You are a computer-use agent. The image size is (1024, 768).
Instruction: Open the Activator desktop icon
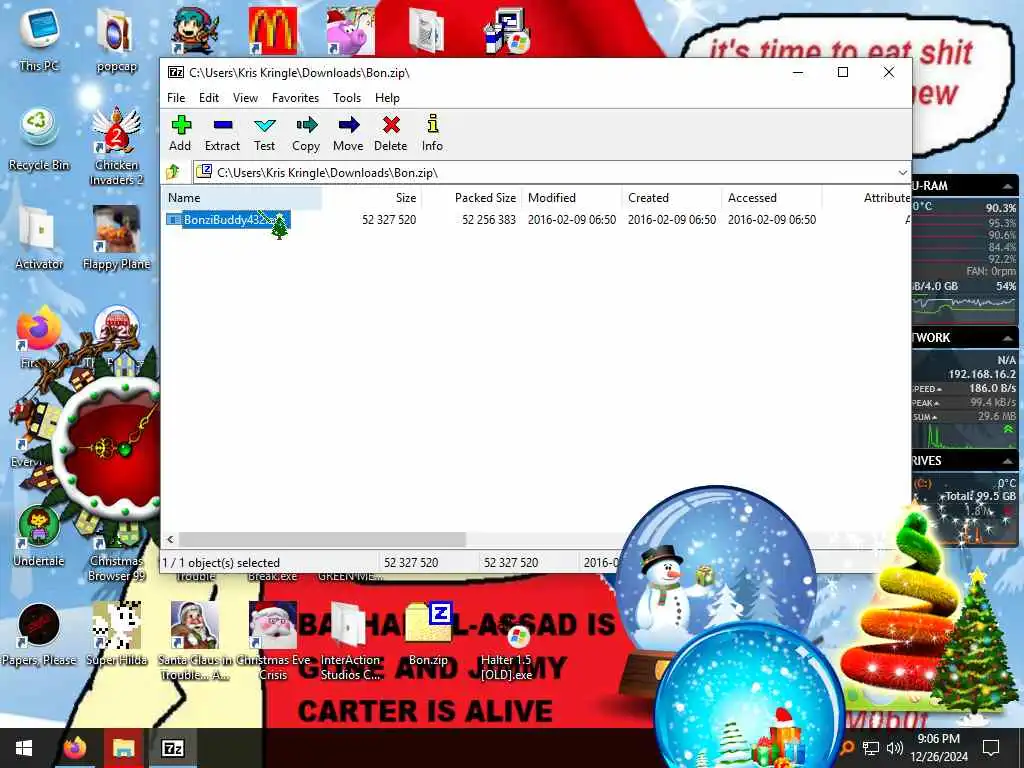pos(39,238)
